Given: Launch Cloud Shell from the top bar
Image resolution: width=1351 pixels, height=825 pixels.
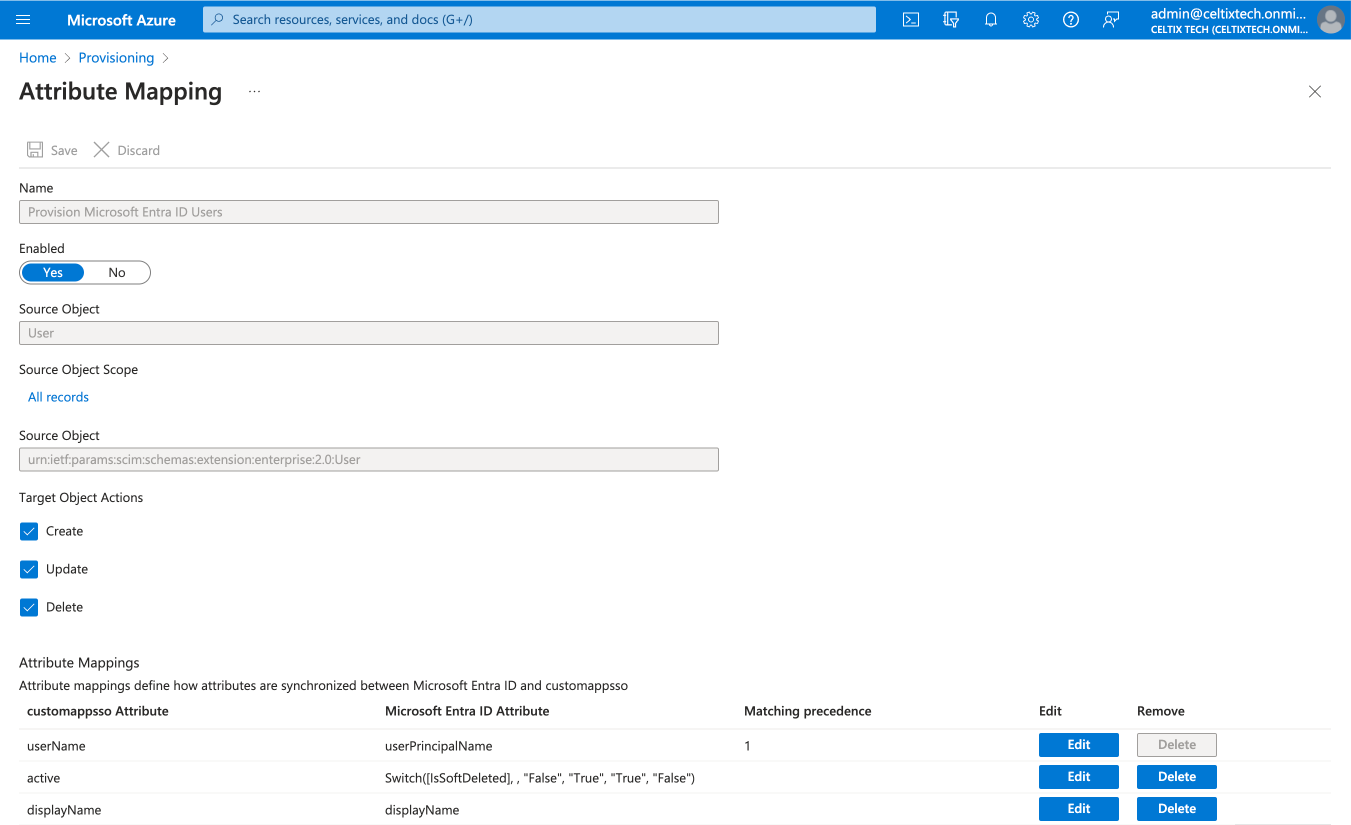Looking at the screenshot, I should (x=910, y=20).
